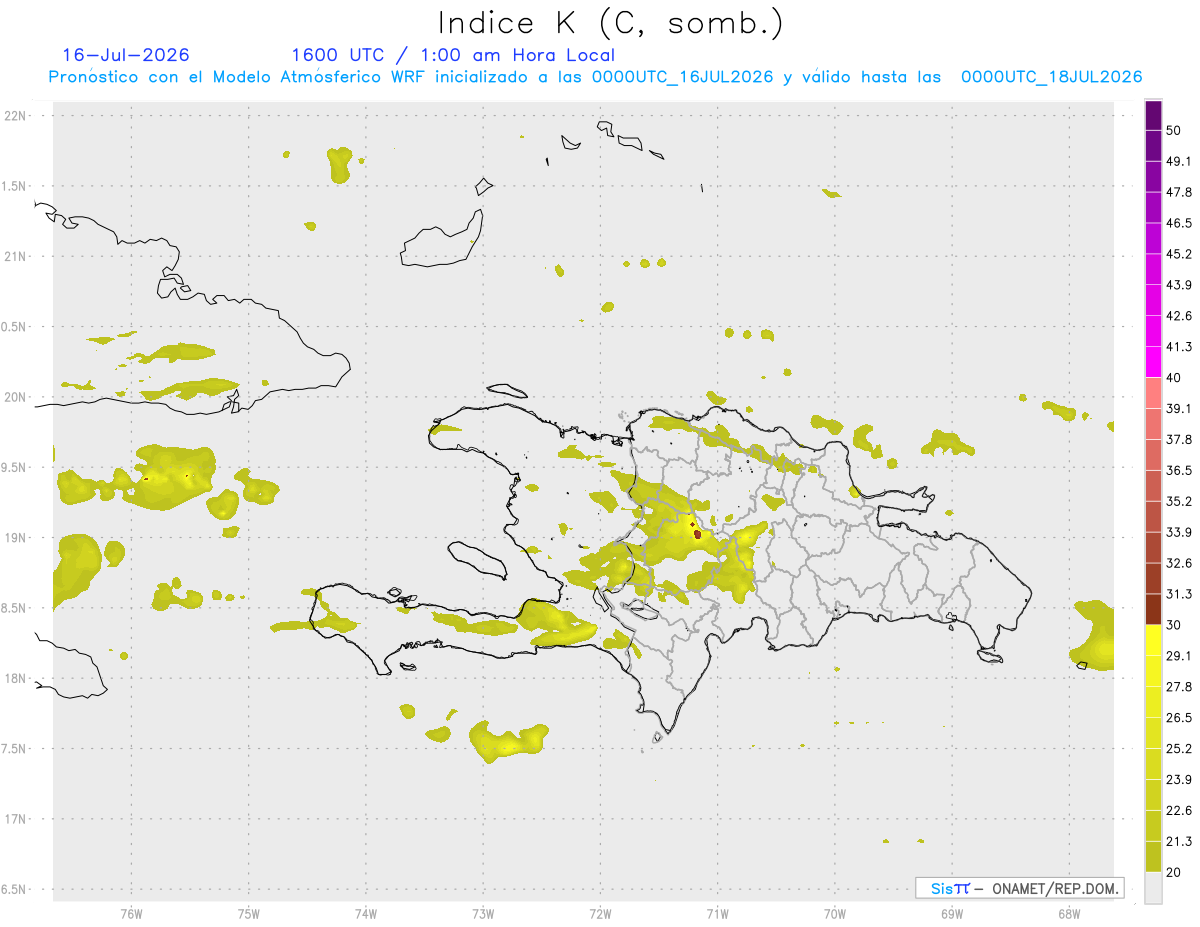
Task: Click the '23.9' color scale value
Action: coord(1178,779)
